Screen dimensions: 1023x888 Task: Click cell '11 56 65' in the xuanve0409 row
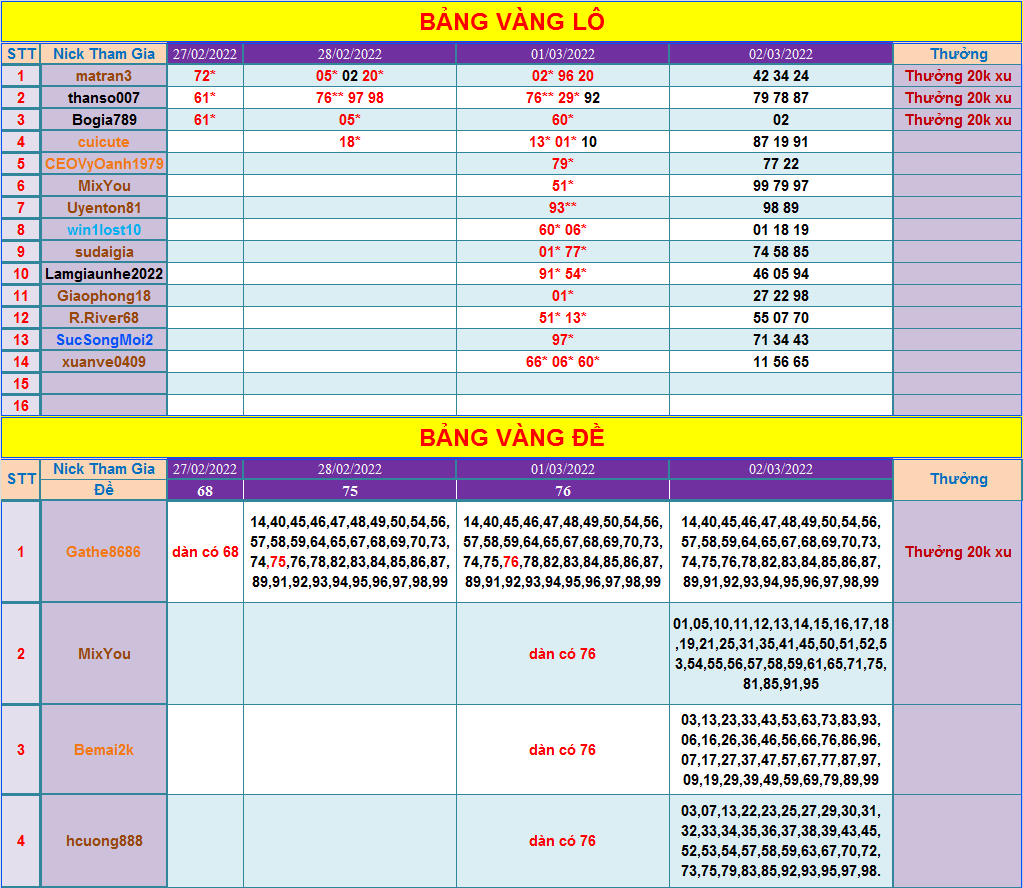pyautogui.click(x=780, y=362)
